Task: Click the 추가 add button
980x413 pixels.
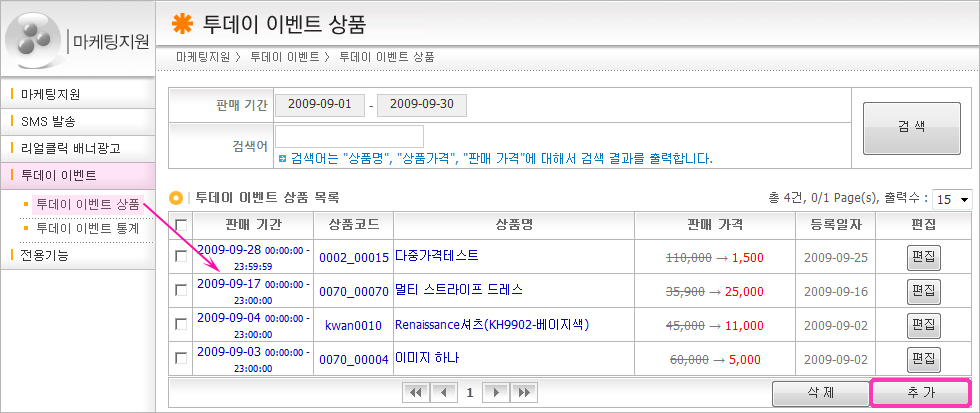Action: pyautogui.click(x=920, y=393)
